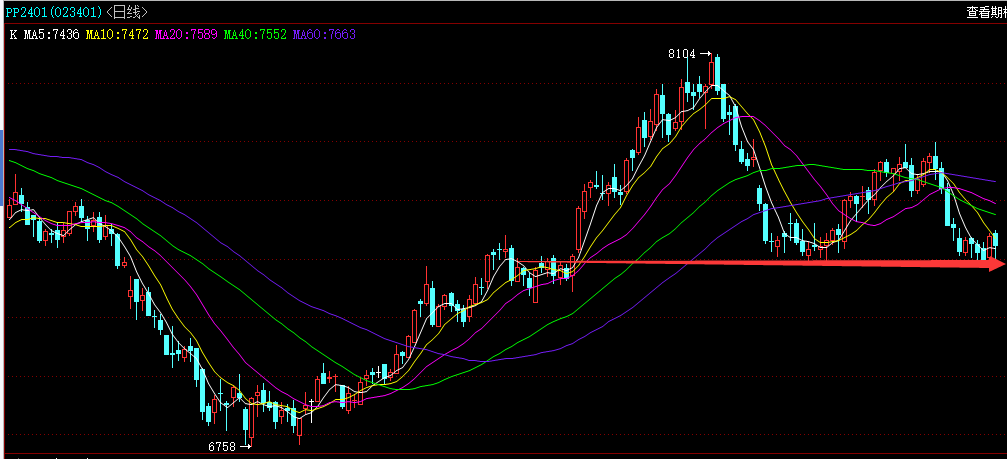Click the red arrow's left starting point

click(575, 262)
